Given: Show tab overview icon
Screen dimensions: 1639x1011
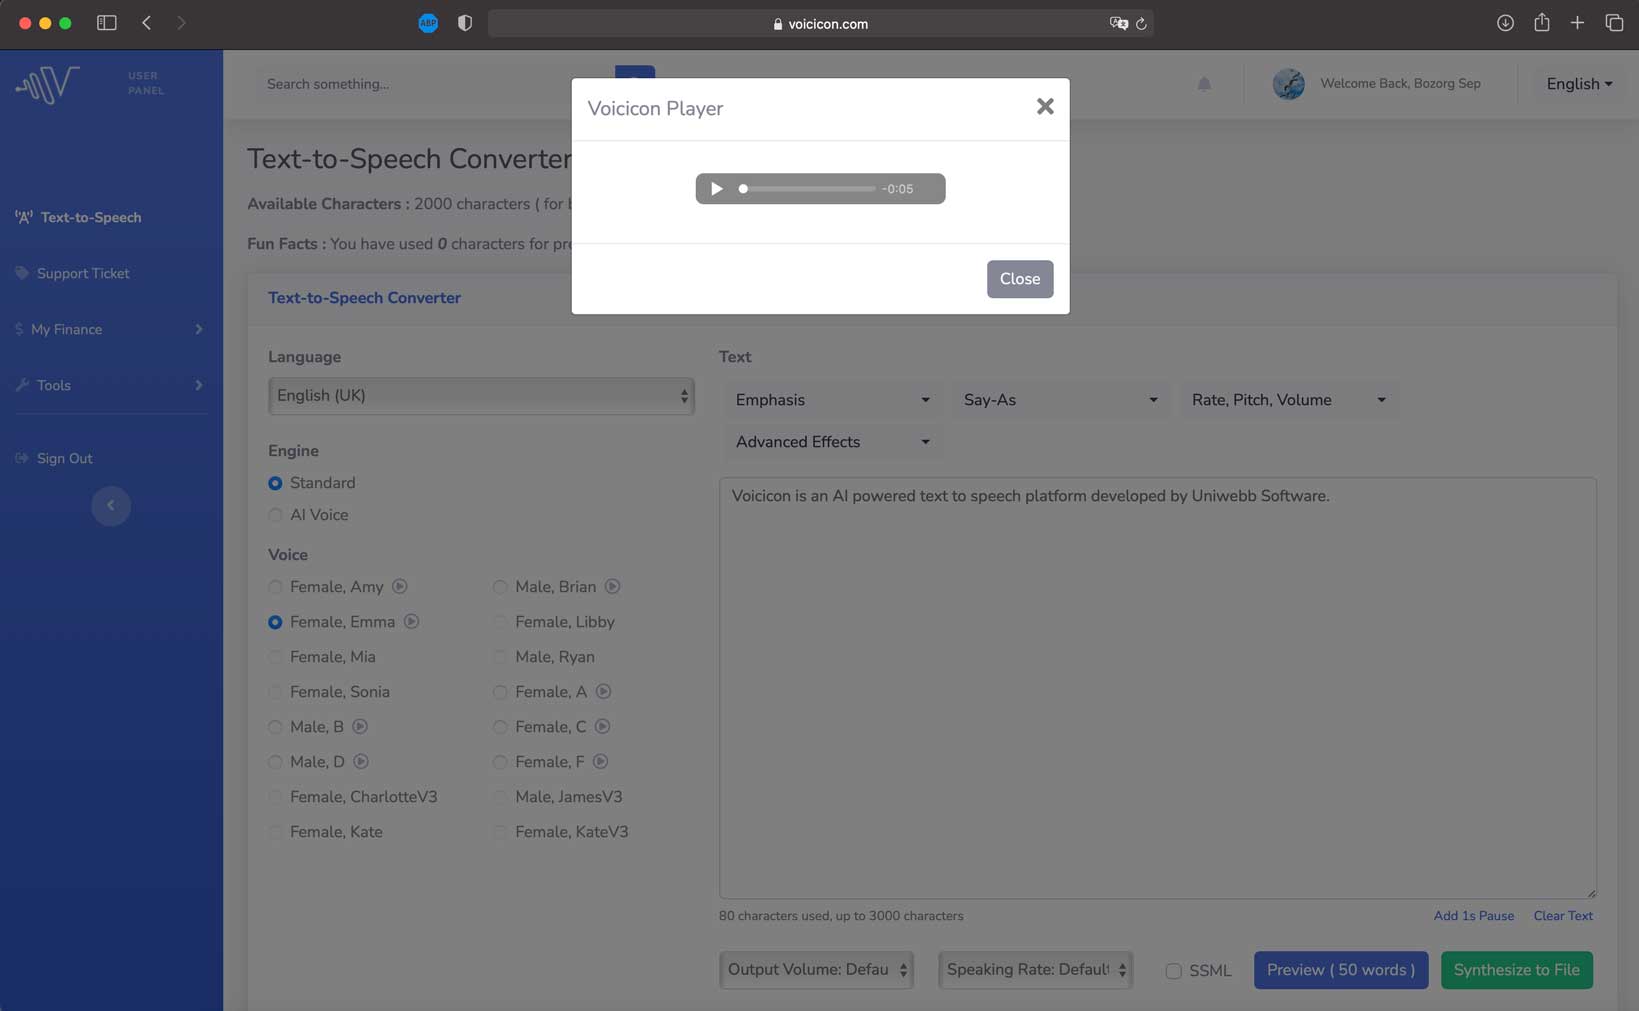Looking at the screenshot, I should [1614, 22].
